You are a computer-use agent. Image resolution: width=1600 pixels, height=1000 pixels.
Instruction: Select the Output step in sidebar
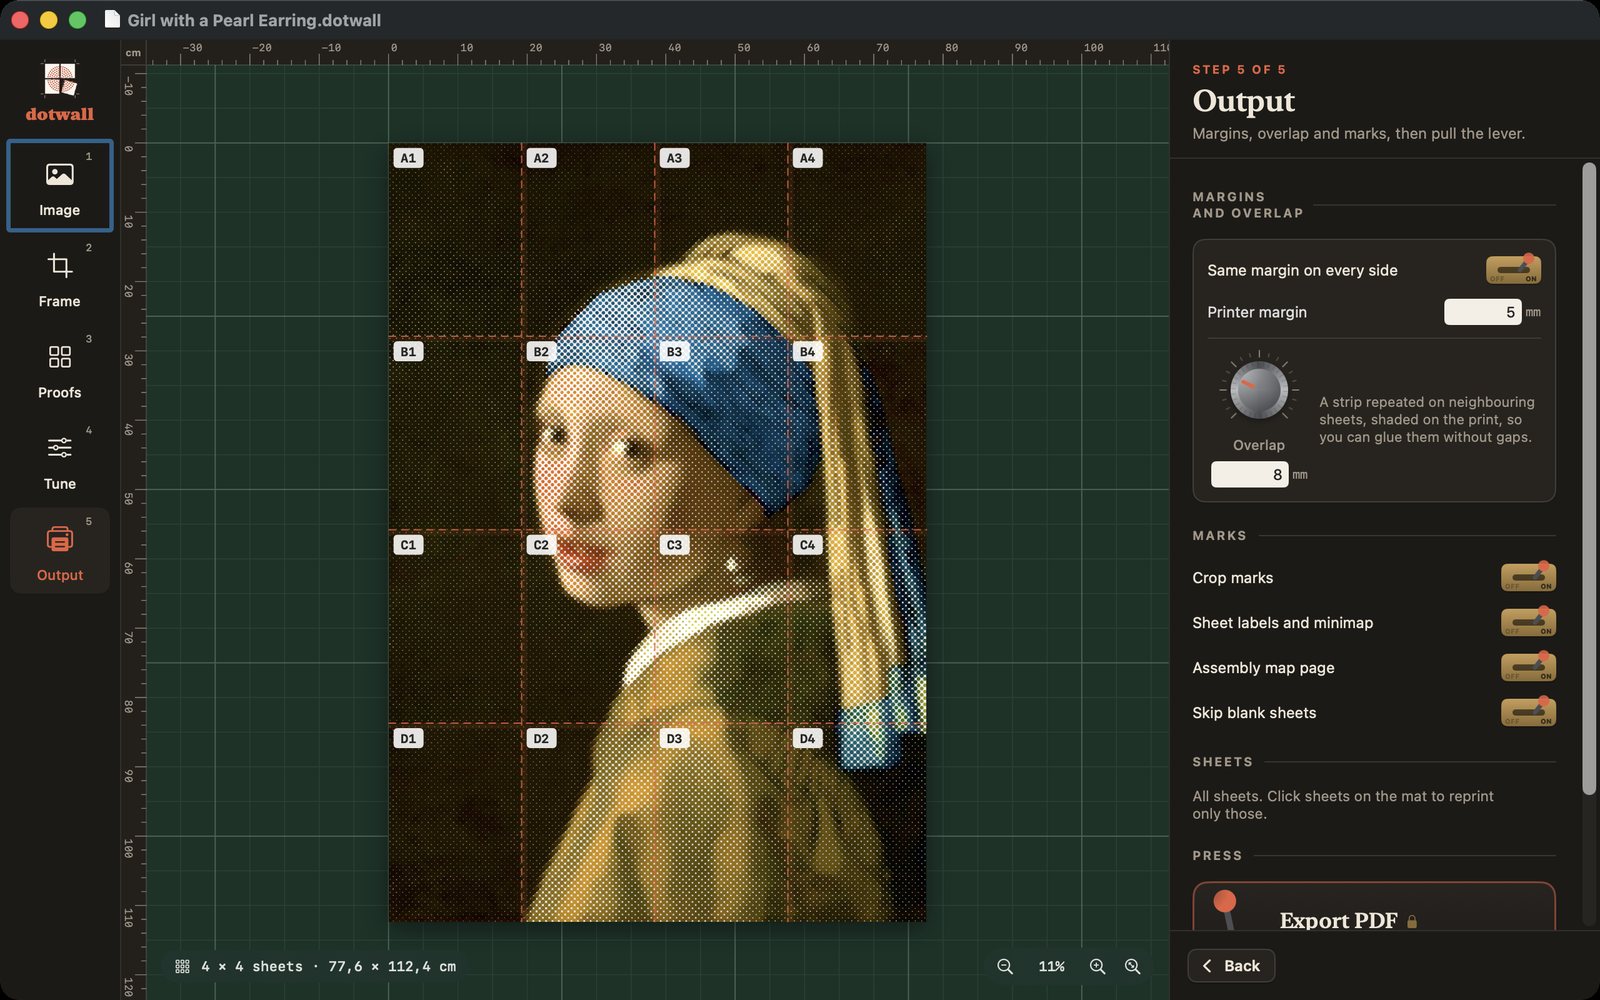(x=60, y=551)
